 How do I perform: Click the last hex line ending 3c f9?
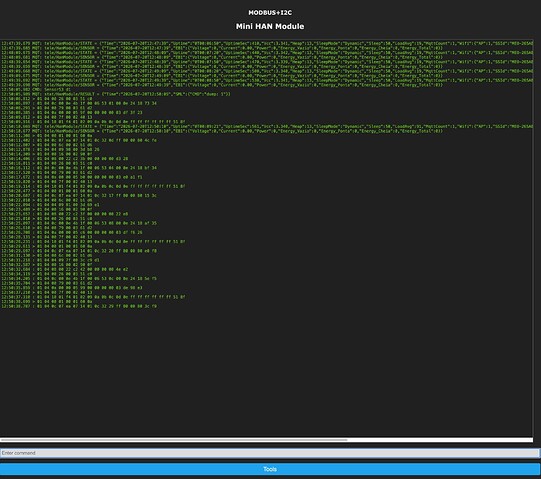pos(79,306)
